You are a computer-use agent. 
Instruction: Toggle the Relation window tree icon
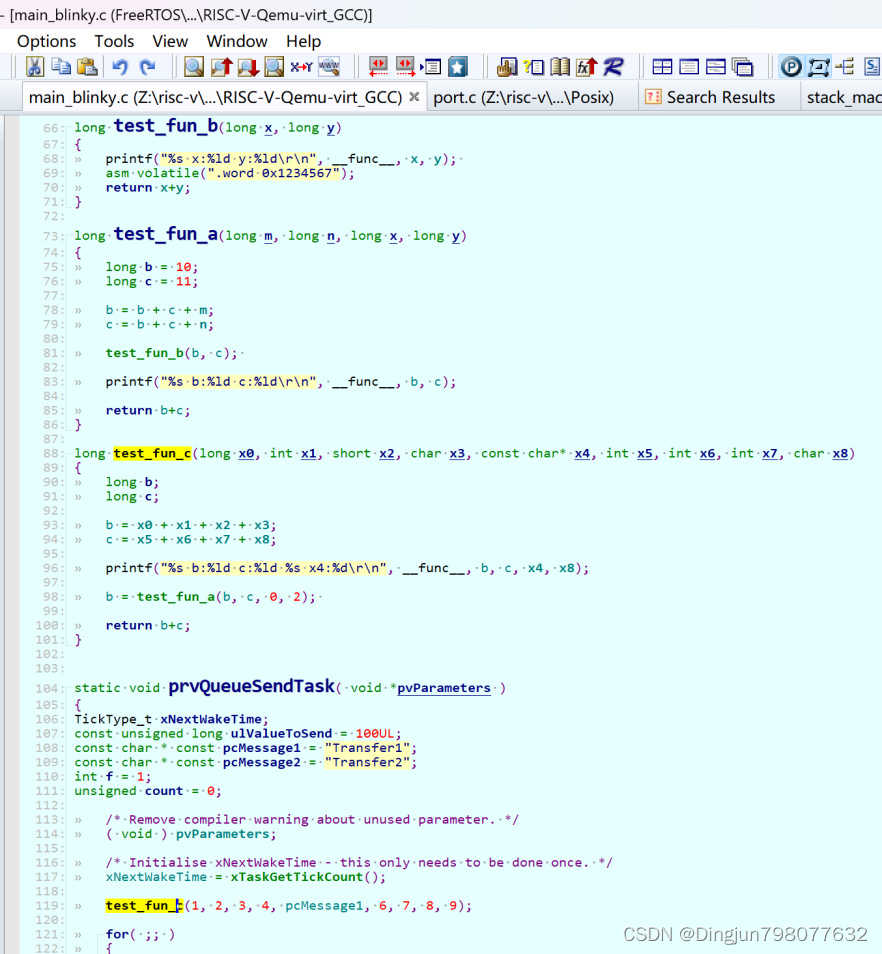tap(845, 66)
